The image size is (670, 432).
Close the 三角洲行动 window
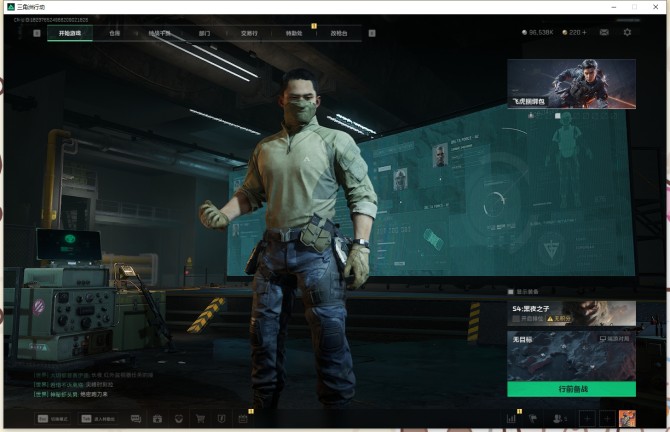point(655,7)
